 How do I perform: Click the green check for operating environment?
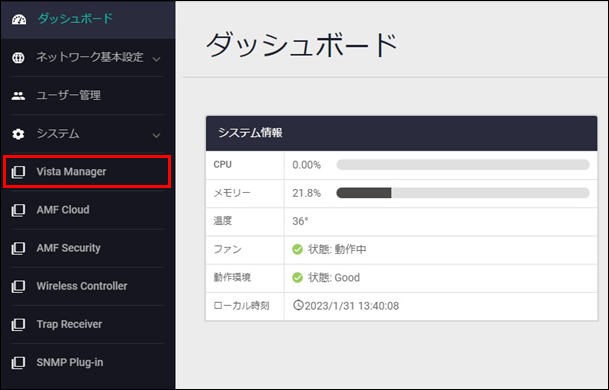pyautogui.click(x=298, y=277)
